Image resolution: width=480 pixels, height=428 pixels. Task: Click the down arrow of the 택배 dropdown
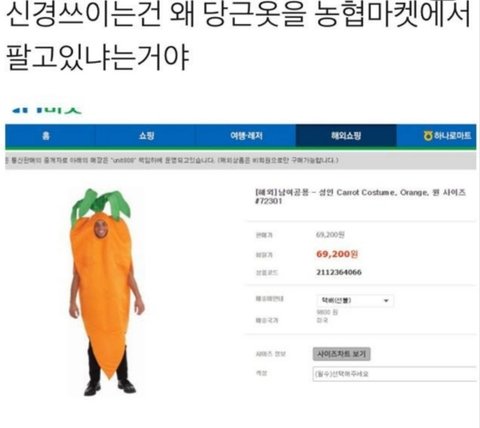386,300
